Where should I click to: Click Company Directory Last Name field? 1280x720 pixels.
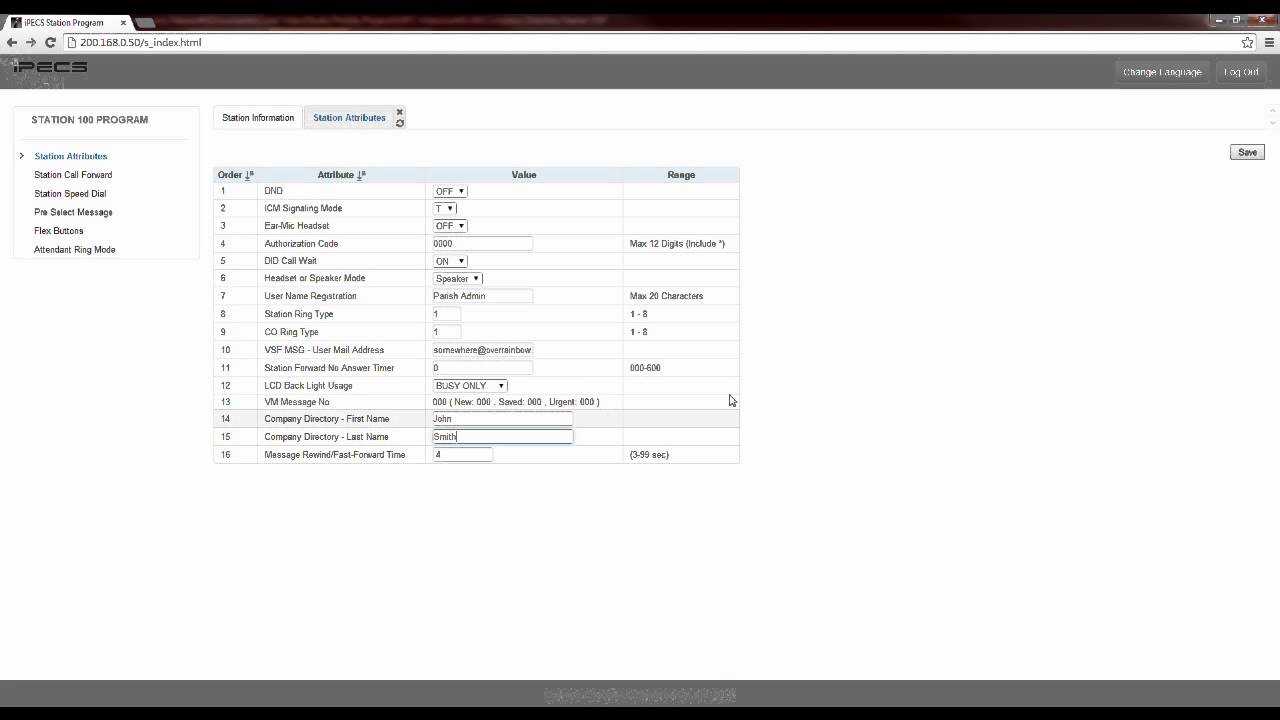pyautogui.click(x=502, y=437)
